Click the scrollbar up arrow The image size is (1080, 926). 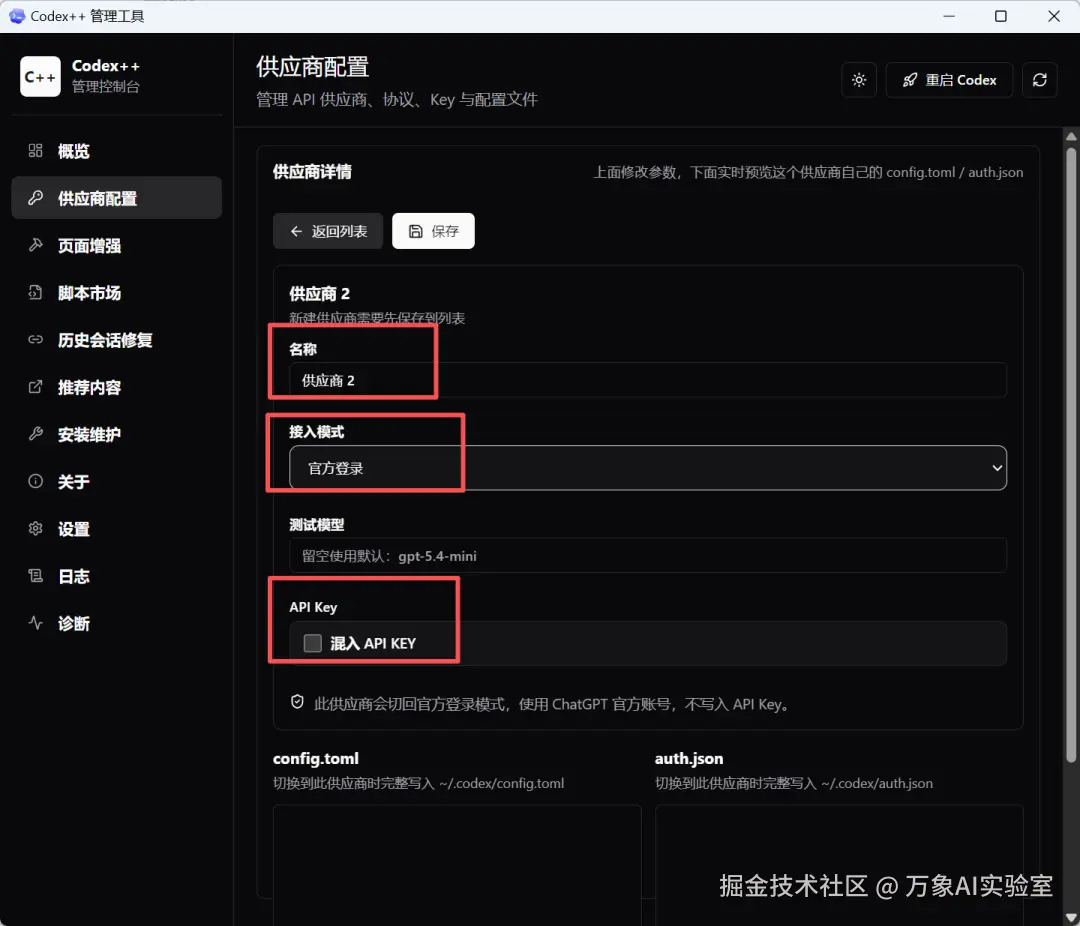coord(1071,136)
